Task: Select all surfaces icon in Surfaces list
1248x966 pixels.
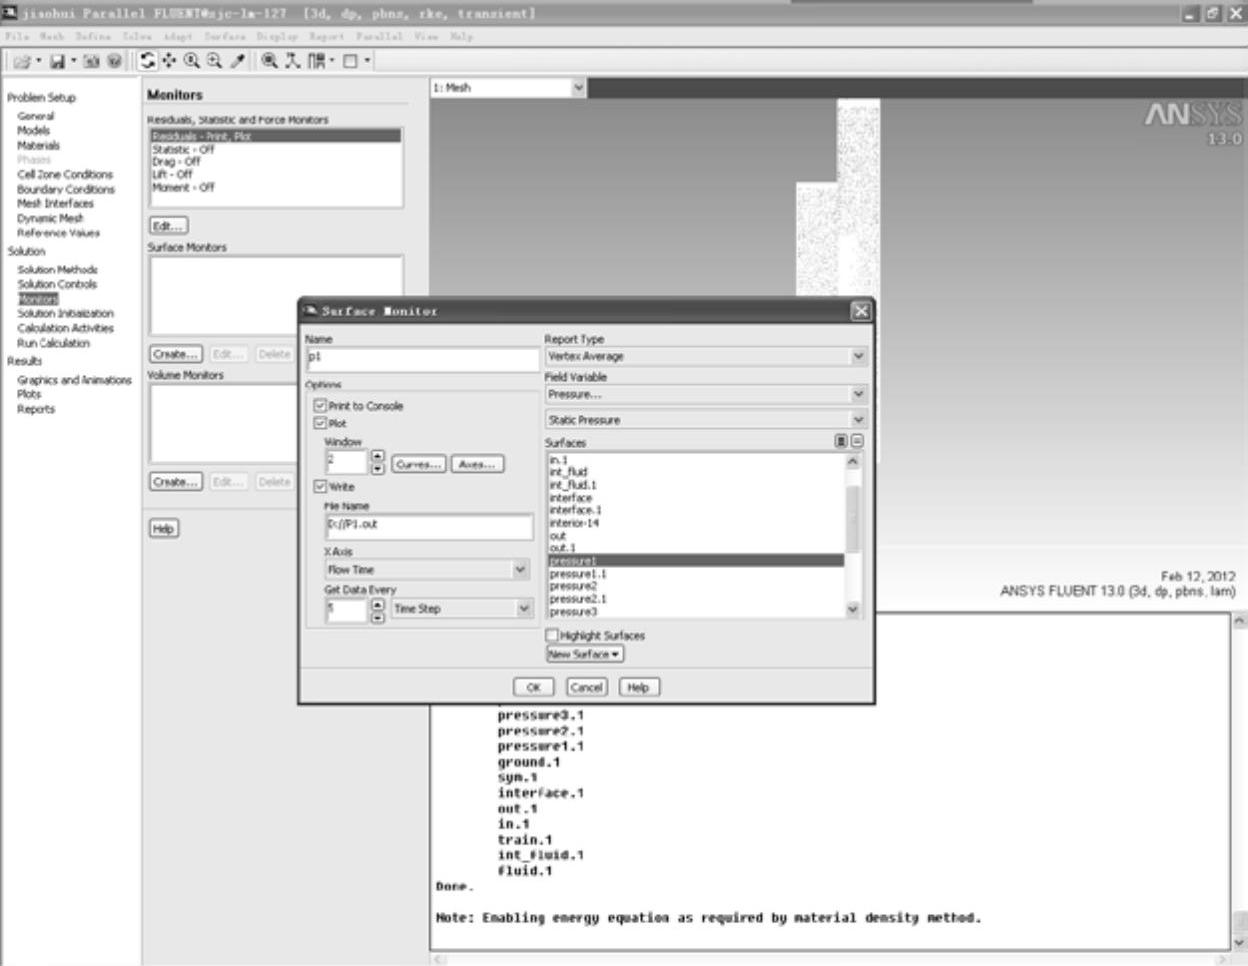Action: pyautogui.click(x=841, y=441)
